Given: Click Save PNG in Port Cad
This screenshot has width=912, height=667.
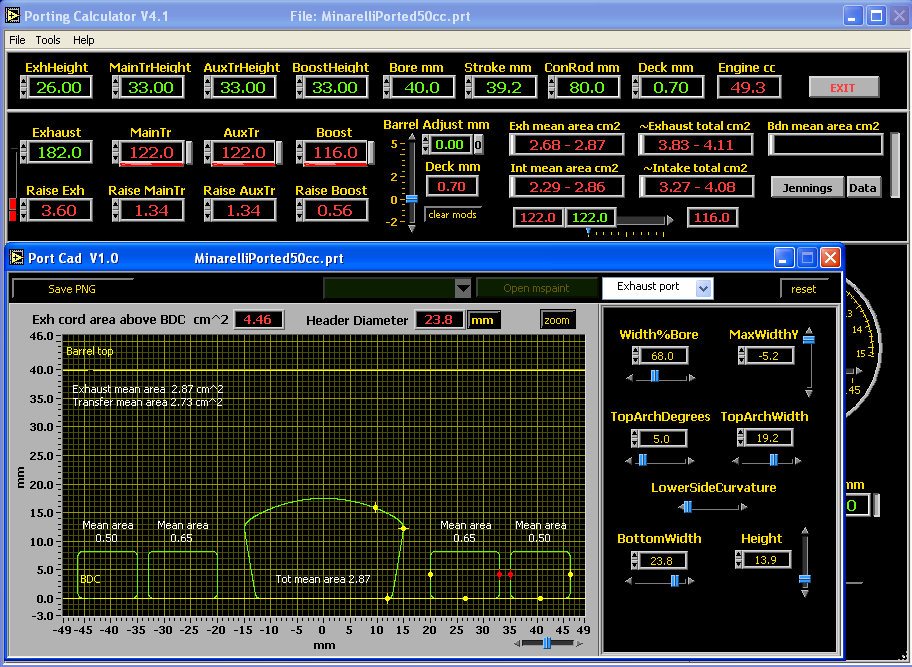Looking at the screenshot, I should tap(72, 289).
